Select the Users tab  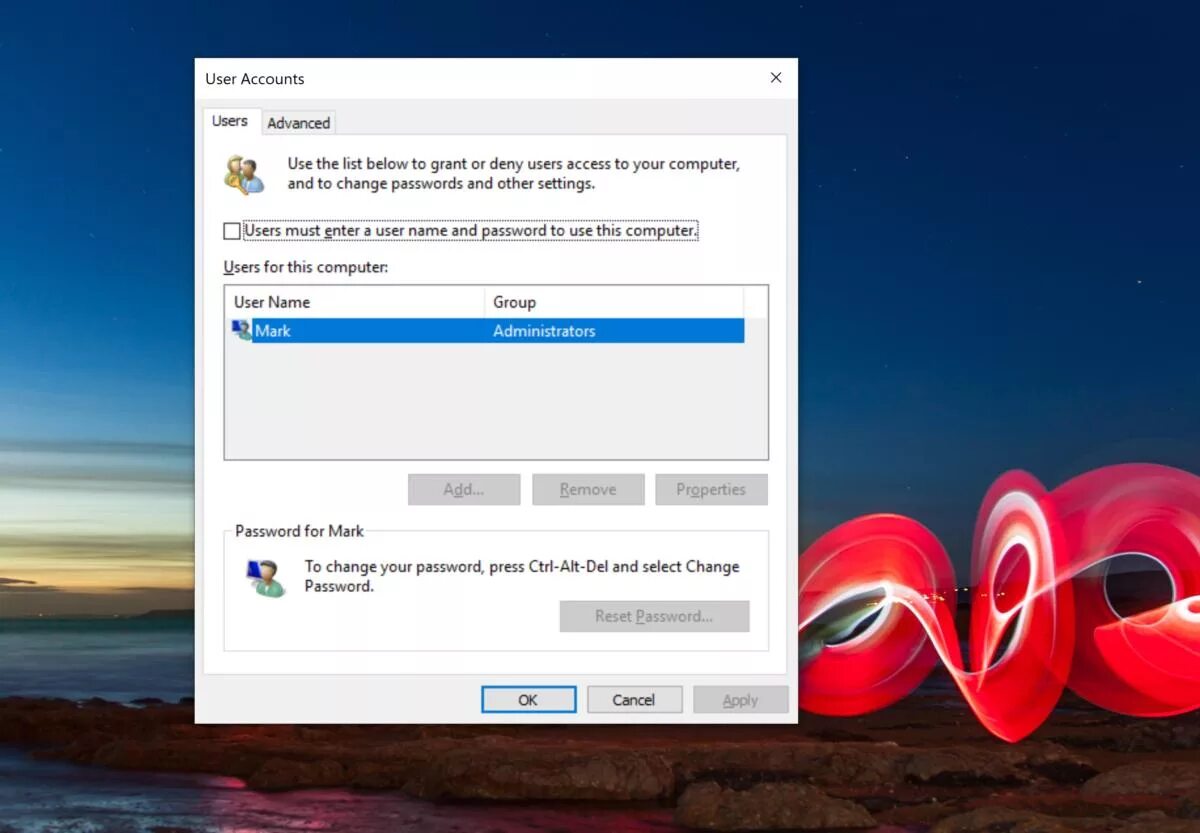(229, 121)
